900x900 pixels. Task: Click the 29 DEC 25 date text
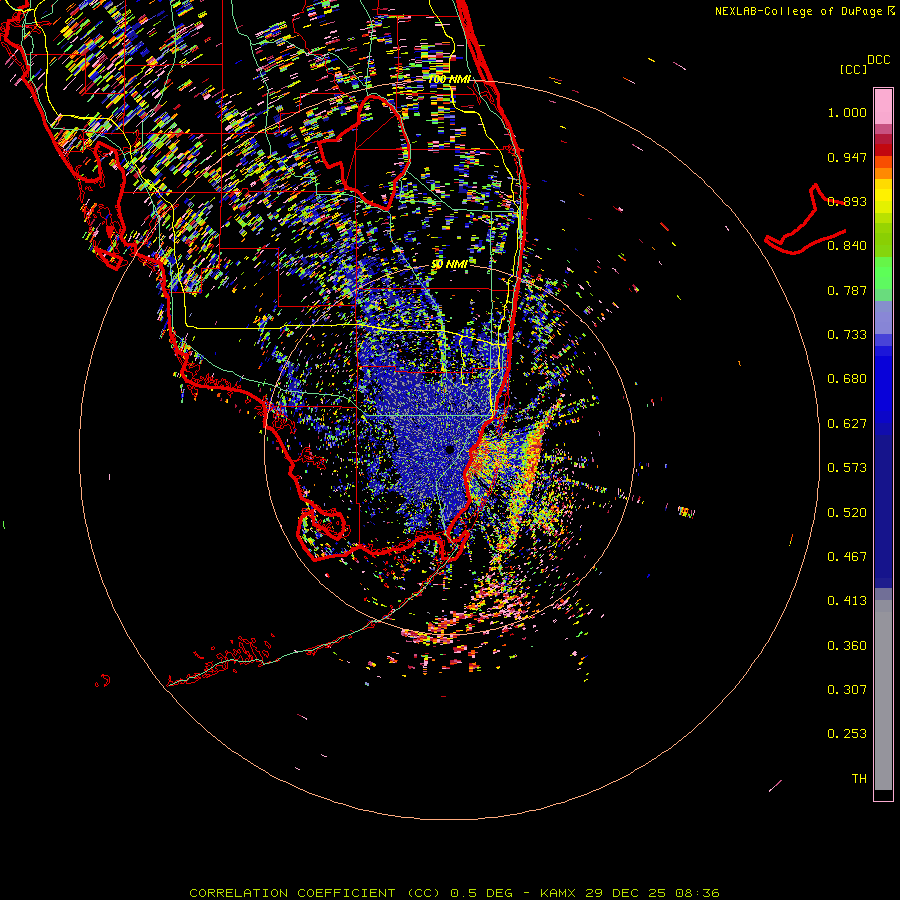(x=625, y=893)
